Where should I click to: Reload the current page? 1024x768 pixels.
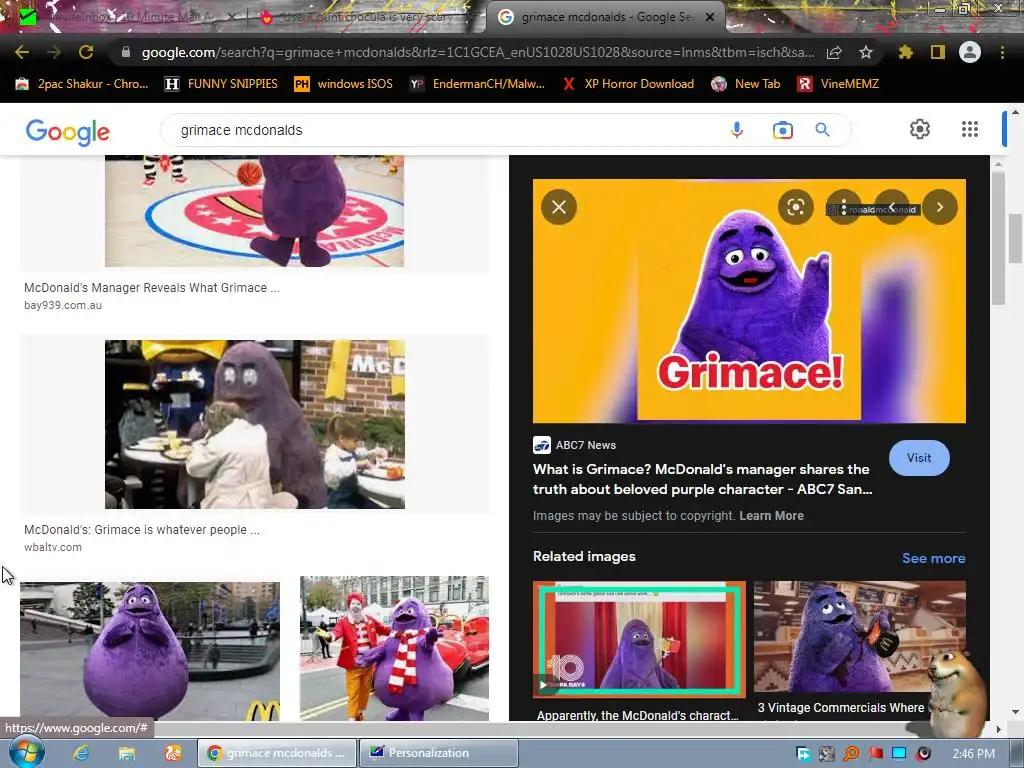(x=86, y=52)
